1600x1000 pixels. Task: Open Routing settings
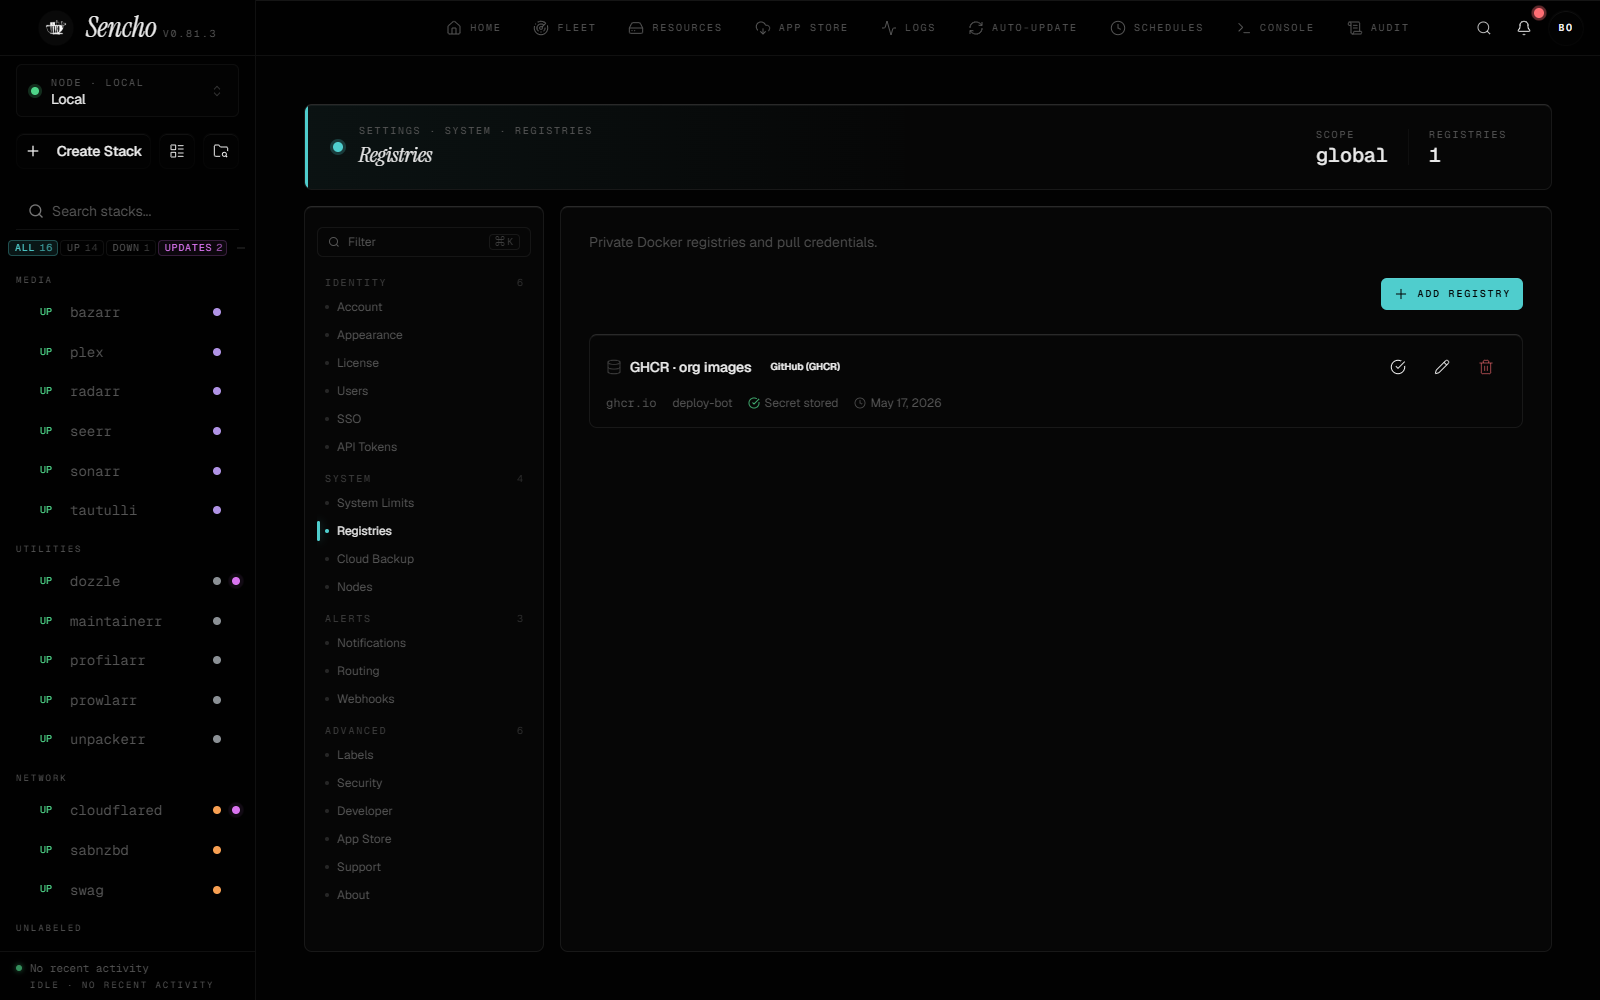pyautogui.click(x=424, y=671)
